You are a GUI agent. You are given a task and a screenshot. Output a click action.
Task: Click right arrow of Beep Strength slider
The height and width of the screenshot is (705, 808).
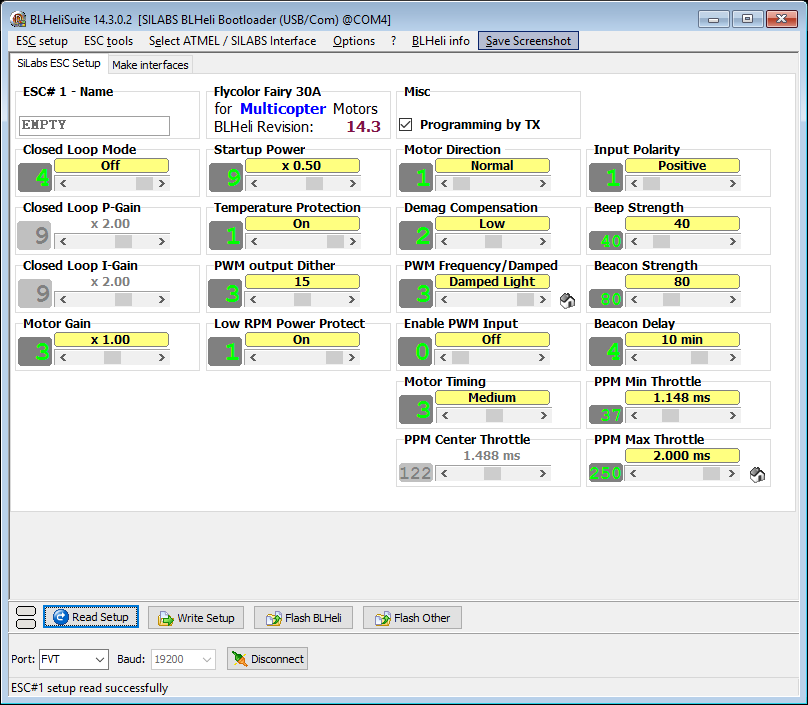click(x=732, y=241)
